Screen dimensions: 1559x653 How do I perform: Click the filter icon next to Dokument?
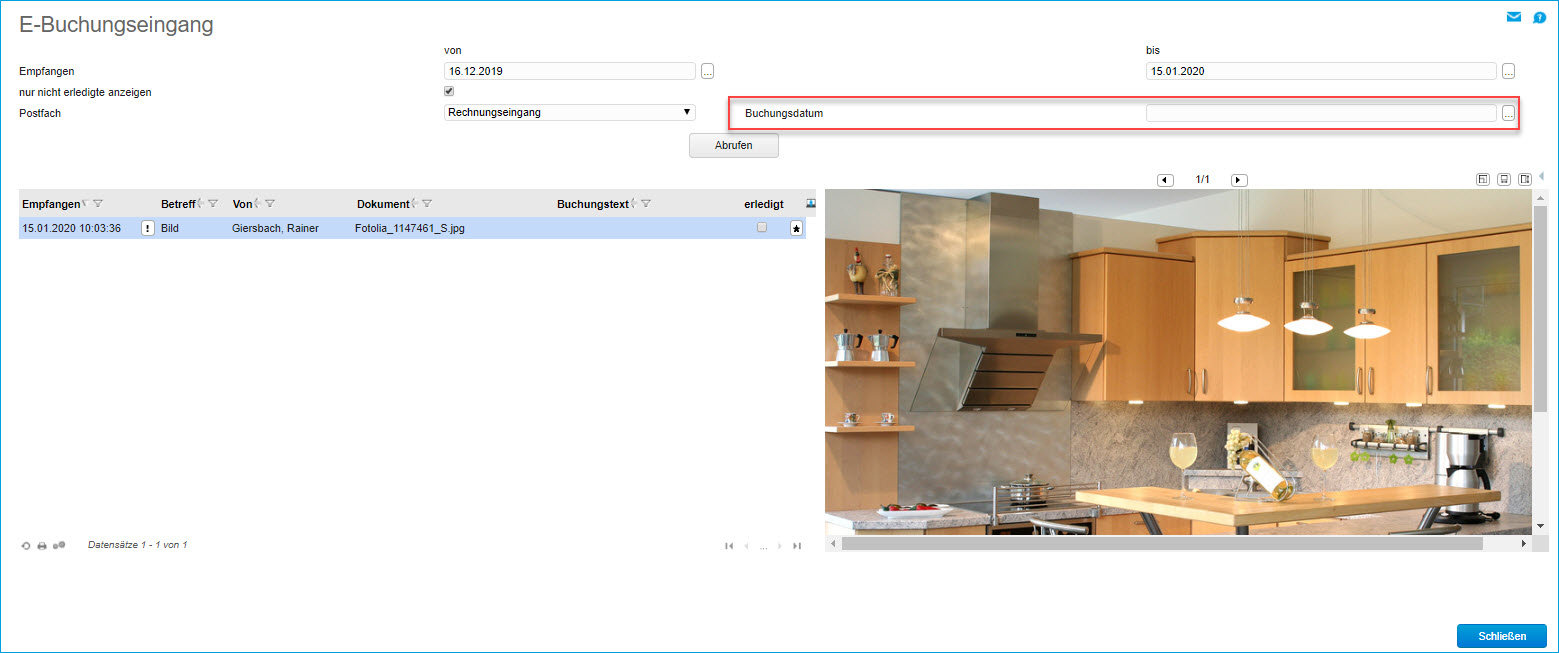tap(427, 204)
